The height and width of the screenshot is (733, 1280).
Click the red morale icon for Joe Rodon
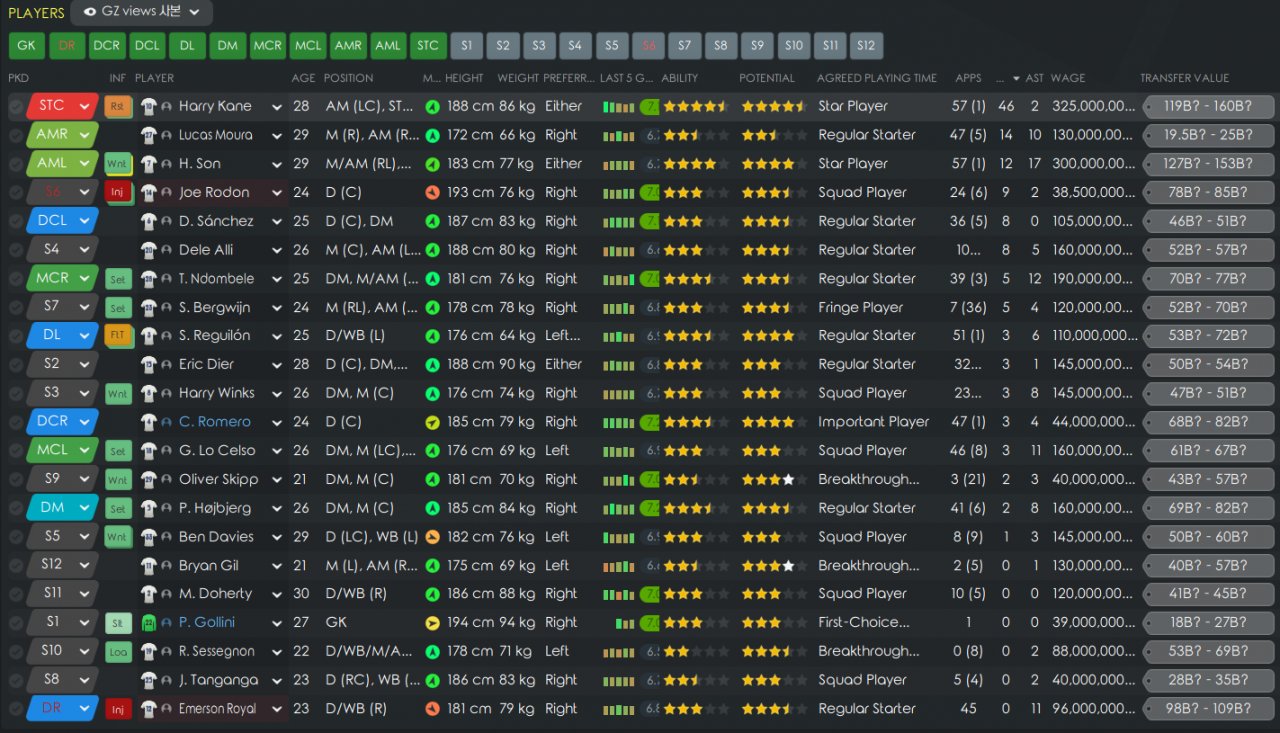click(432, 192)
